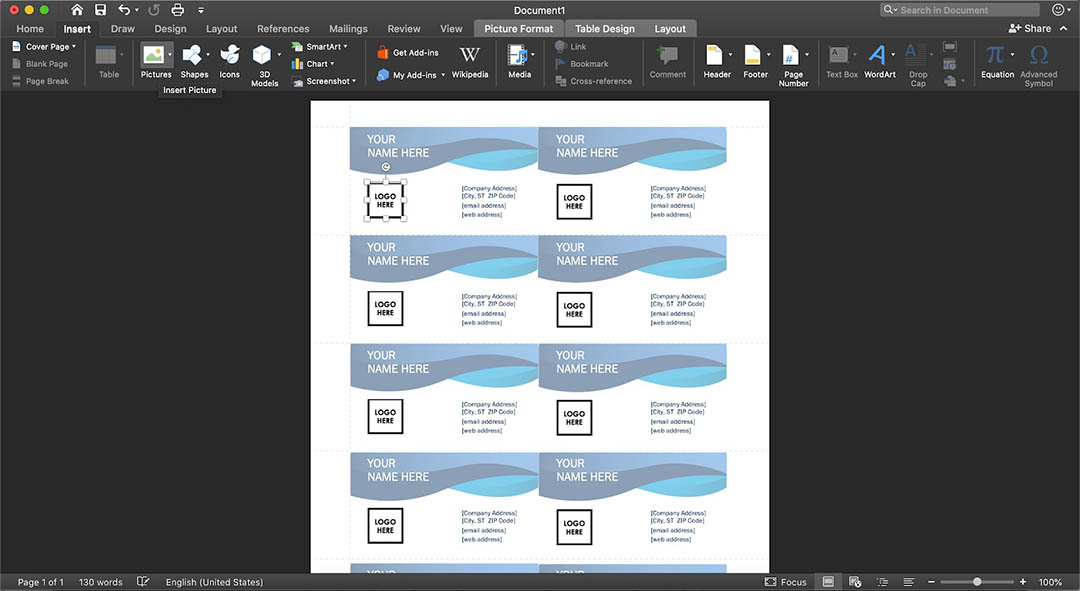Click the Search in Document field
This screenshot has height=591, width=1080.
point(959,10)
